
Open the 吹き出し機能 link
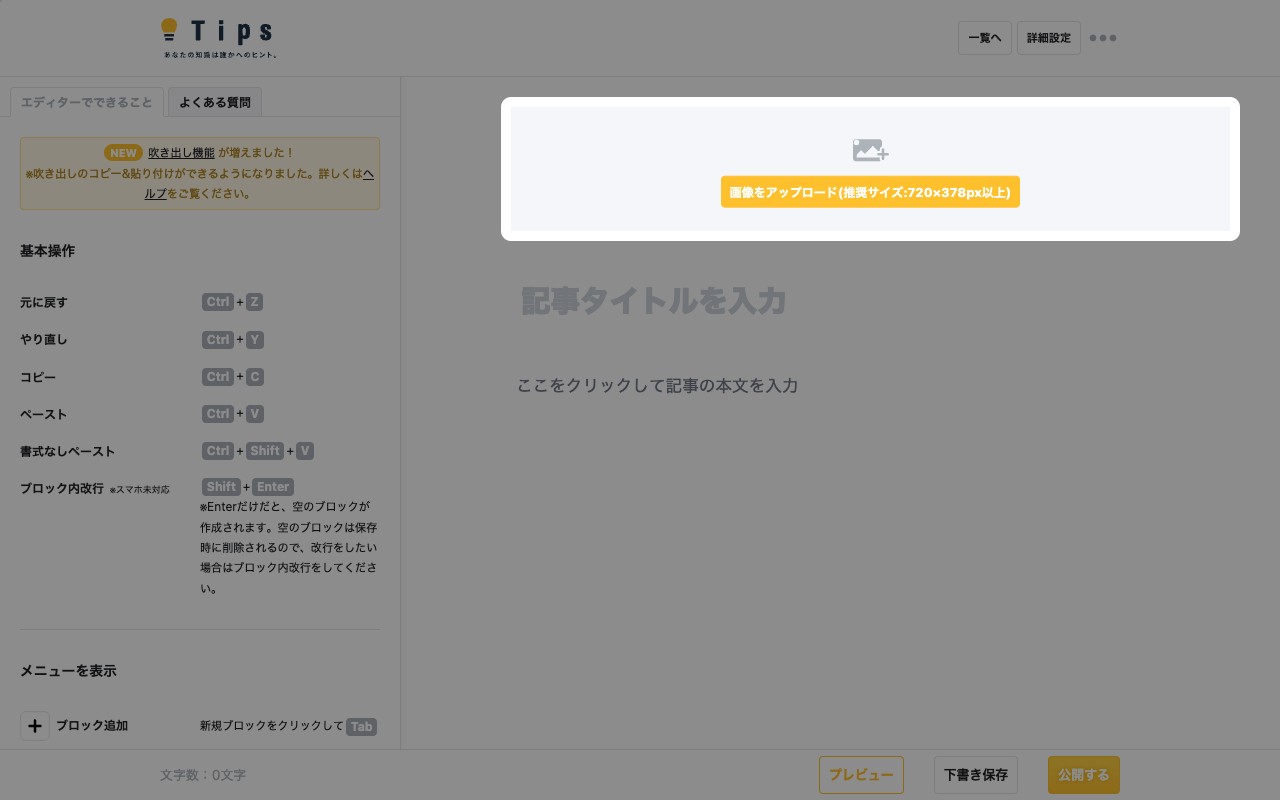tap(181, 153)
